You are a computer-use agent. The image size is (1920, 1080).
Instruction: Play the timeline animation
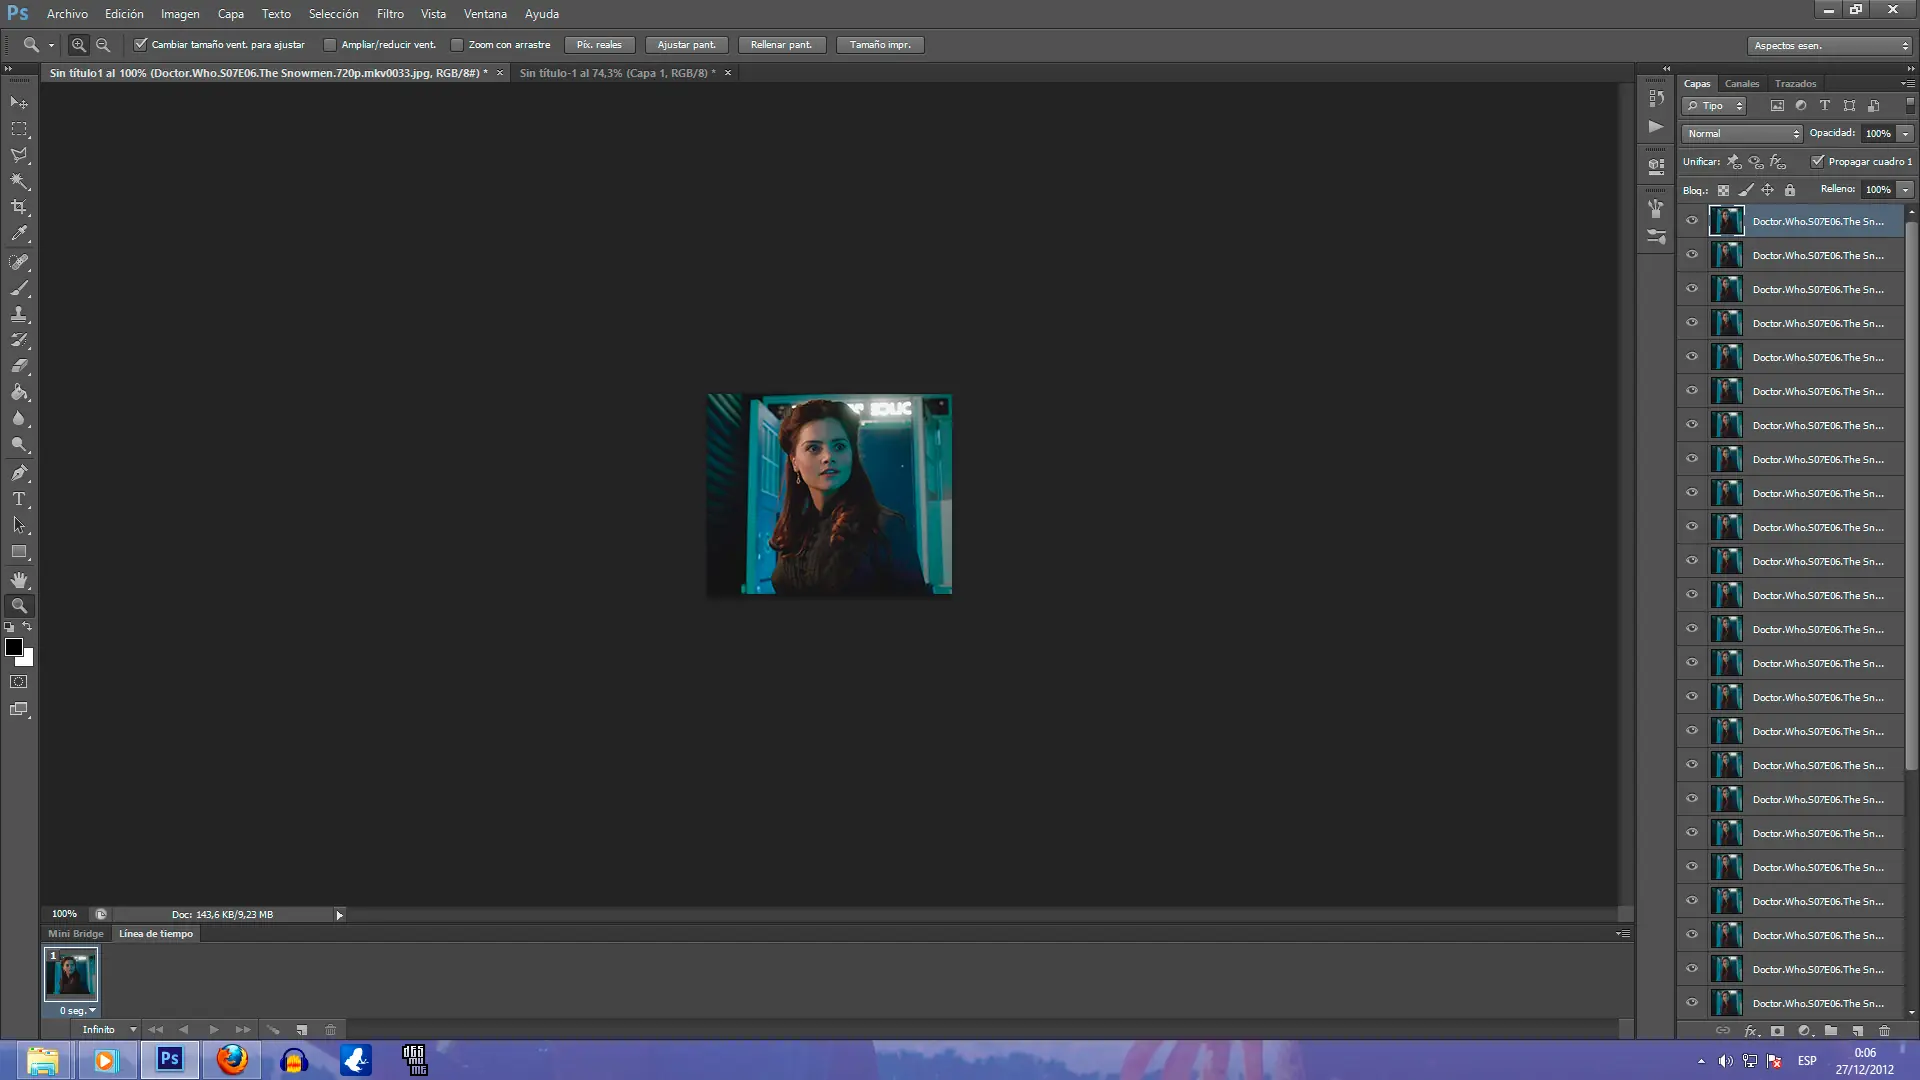214,1029
